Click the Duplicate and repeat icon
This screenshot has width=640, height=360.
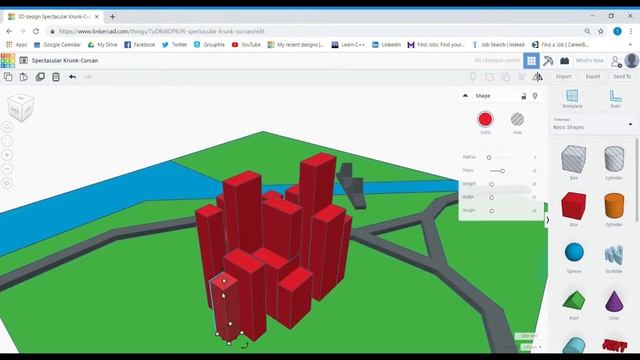pos(40,77)
